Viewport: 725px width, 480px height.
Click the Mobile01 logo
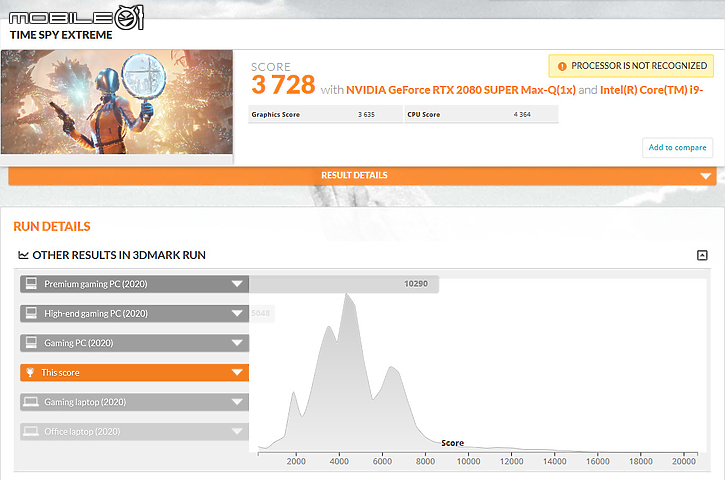76,18
